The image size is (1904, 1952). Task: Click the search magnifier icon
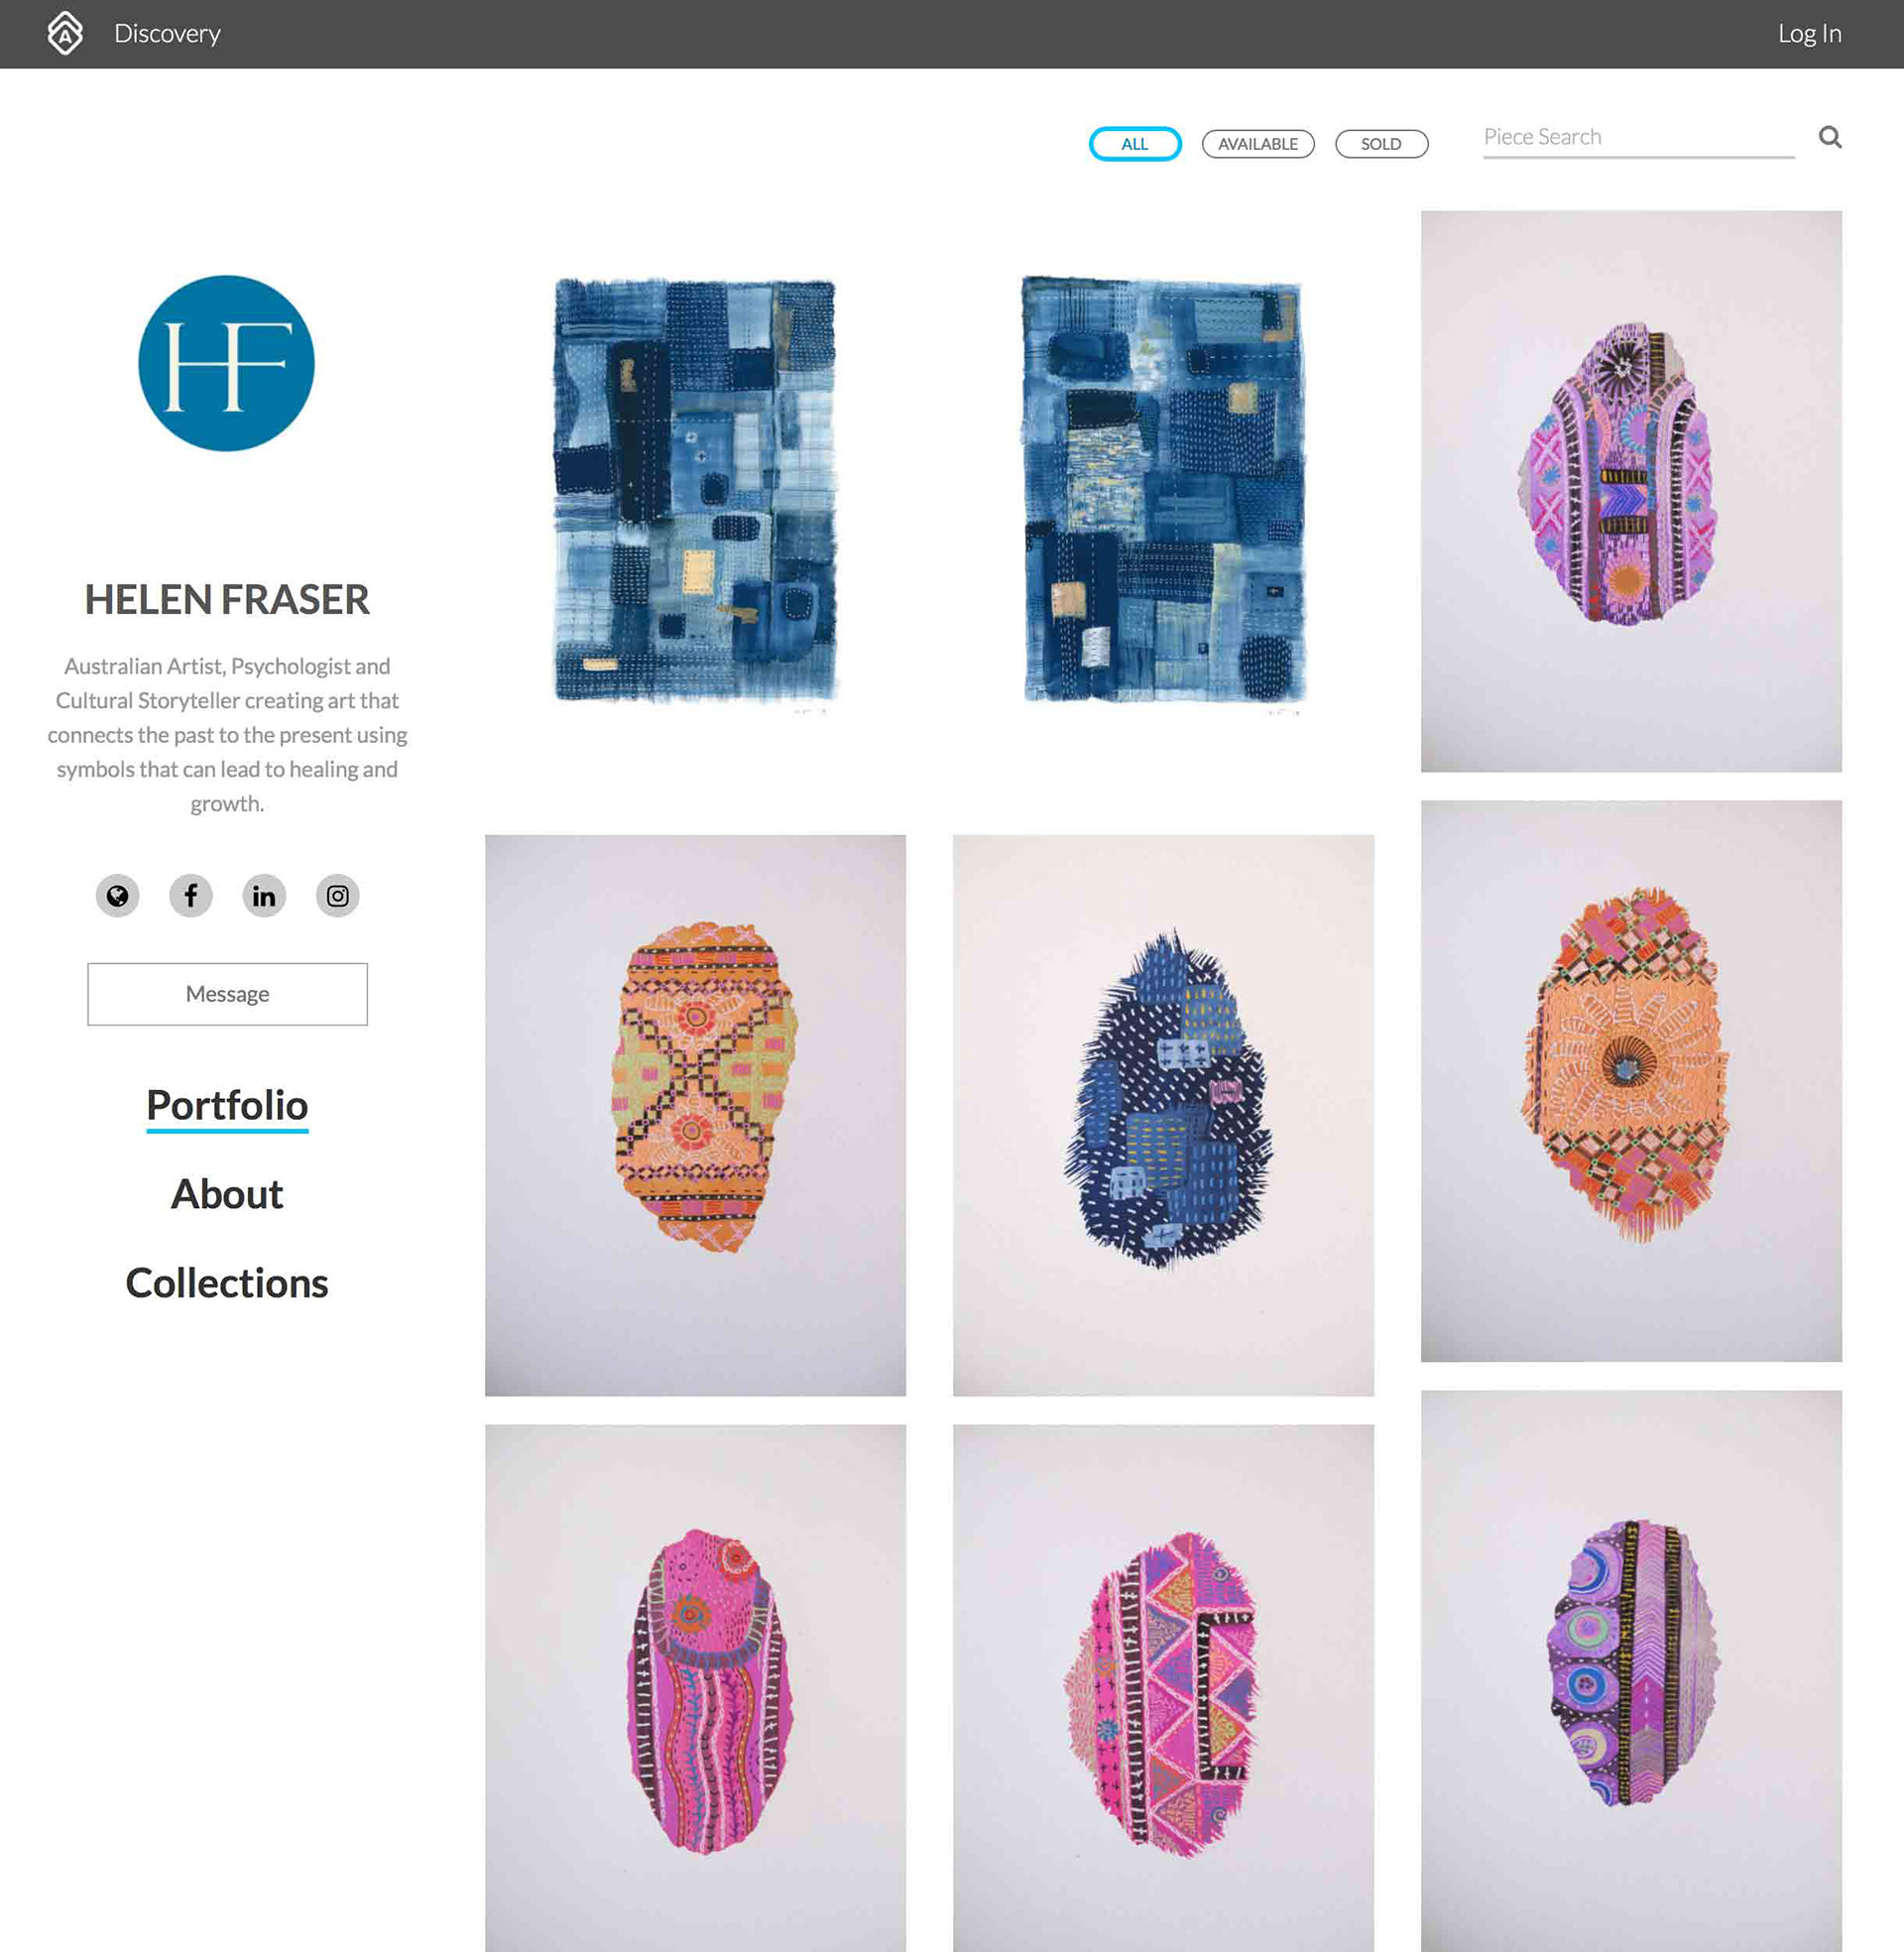(x=1830, y=137)
